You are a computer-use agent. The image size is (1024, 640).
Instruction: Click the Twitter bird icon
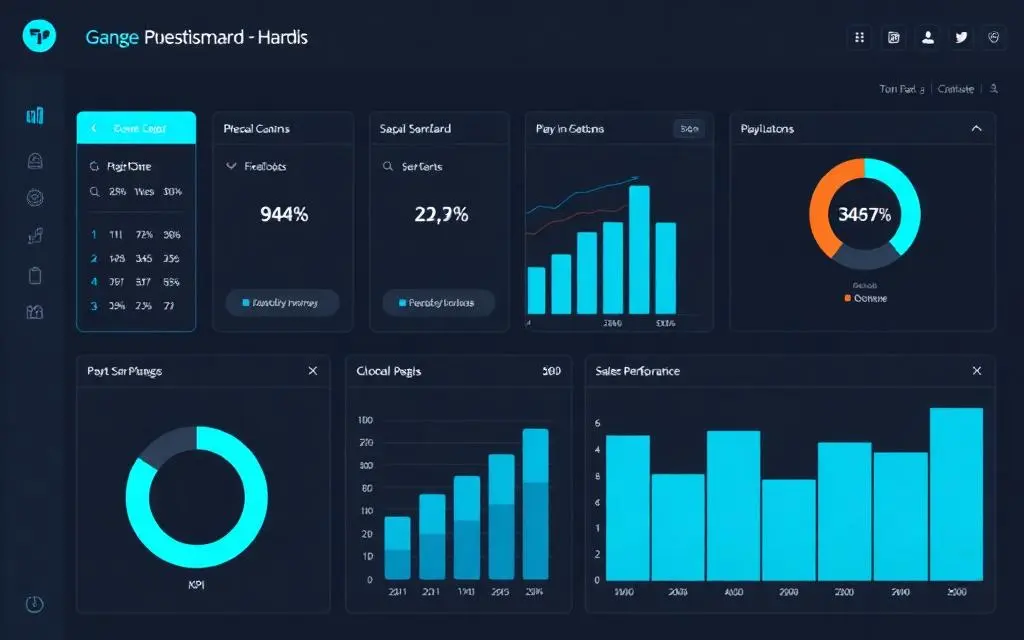click(961, 38)
